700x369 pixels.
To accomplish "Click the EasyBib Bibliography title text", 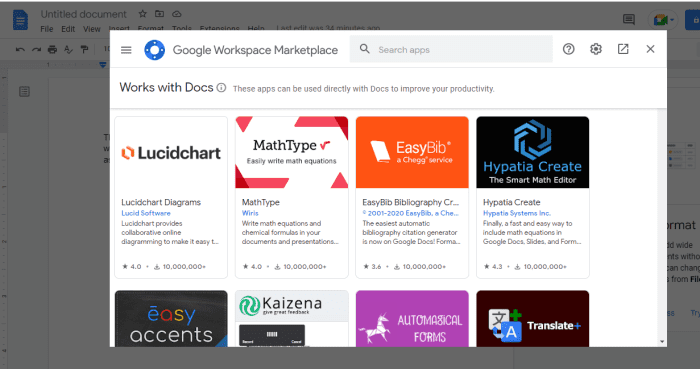I will click(410, 202).
